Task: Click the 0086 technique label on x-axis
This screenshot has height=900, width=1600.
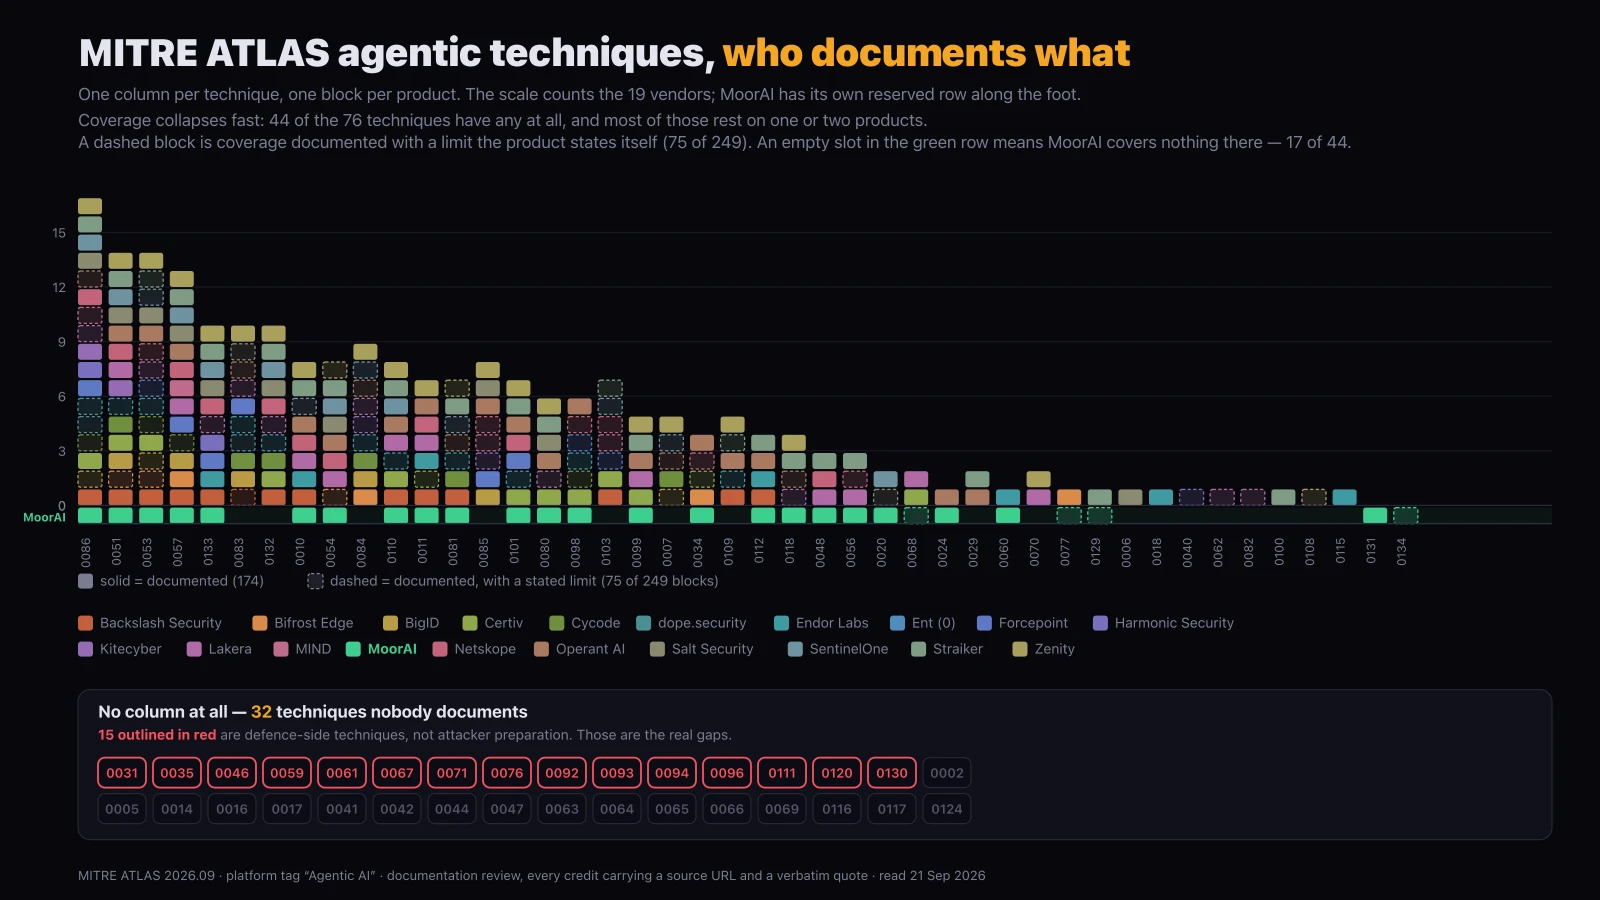Action: (x=86, y=552)
